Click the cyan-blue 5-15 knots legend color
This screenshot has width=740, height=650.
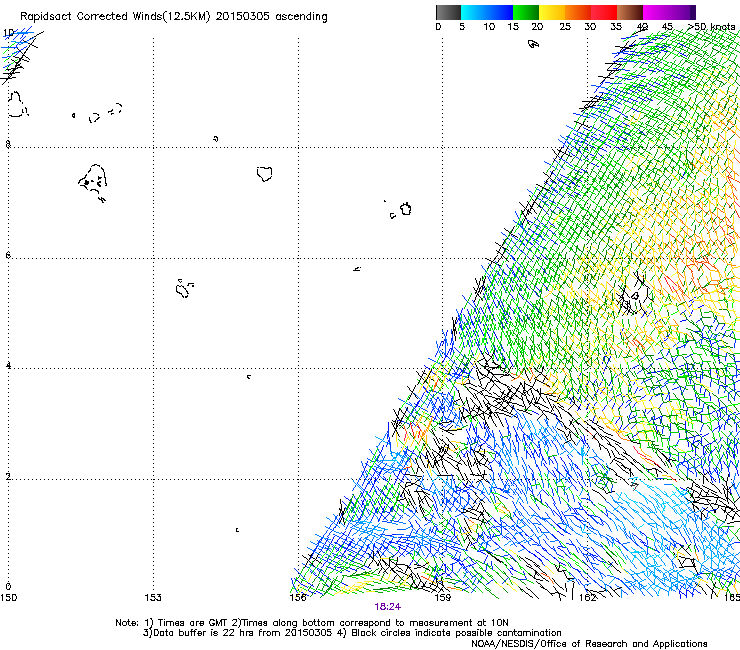(x=487, y=12)
